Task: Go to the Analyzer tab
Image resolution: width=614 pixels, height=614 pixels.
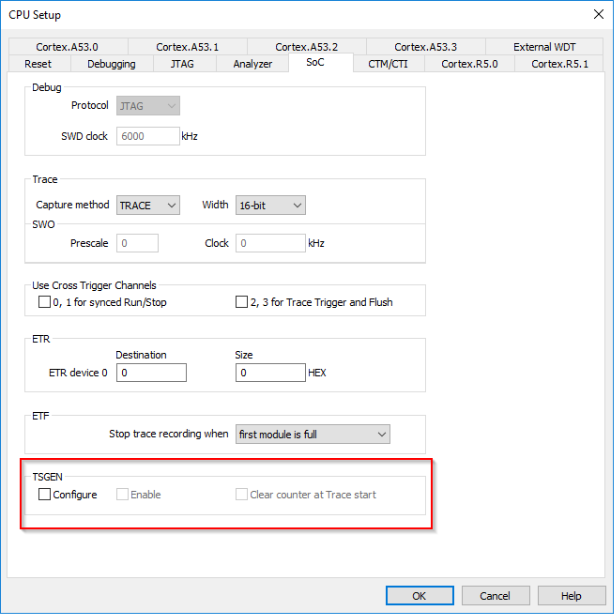Action: click(x=252, y=63)
